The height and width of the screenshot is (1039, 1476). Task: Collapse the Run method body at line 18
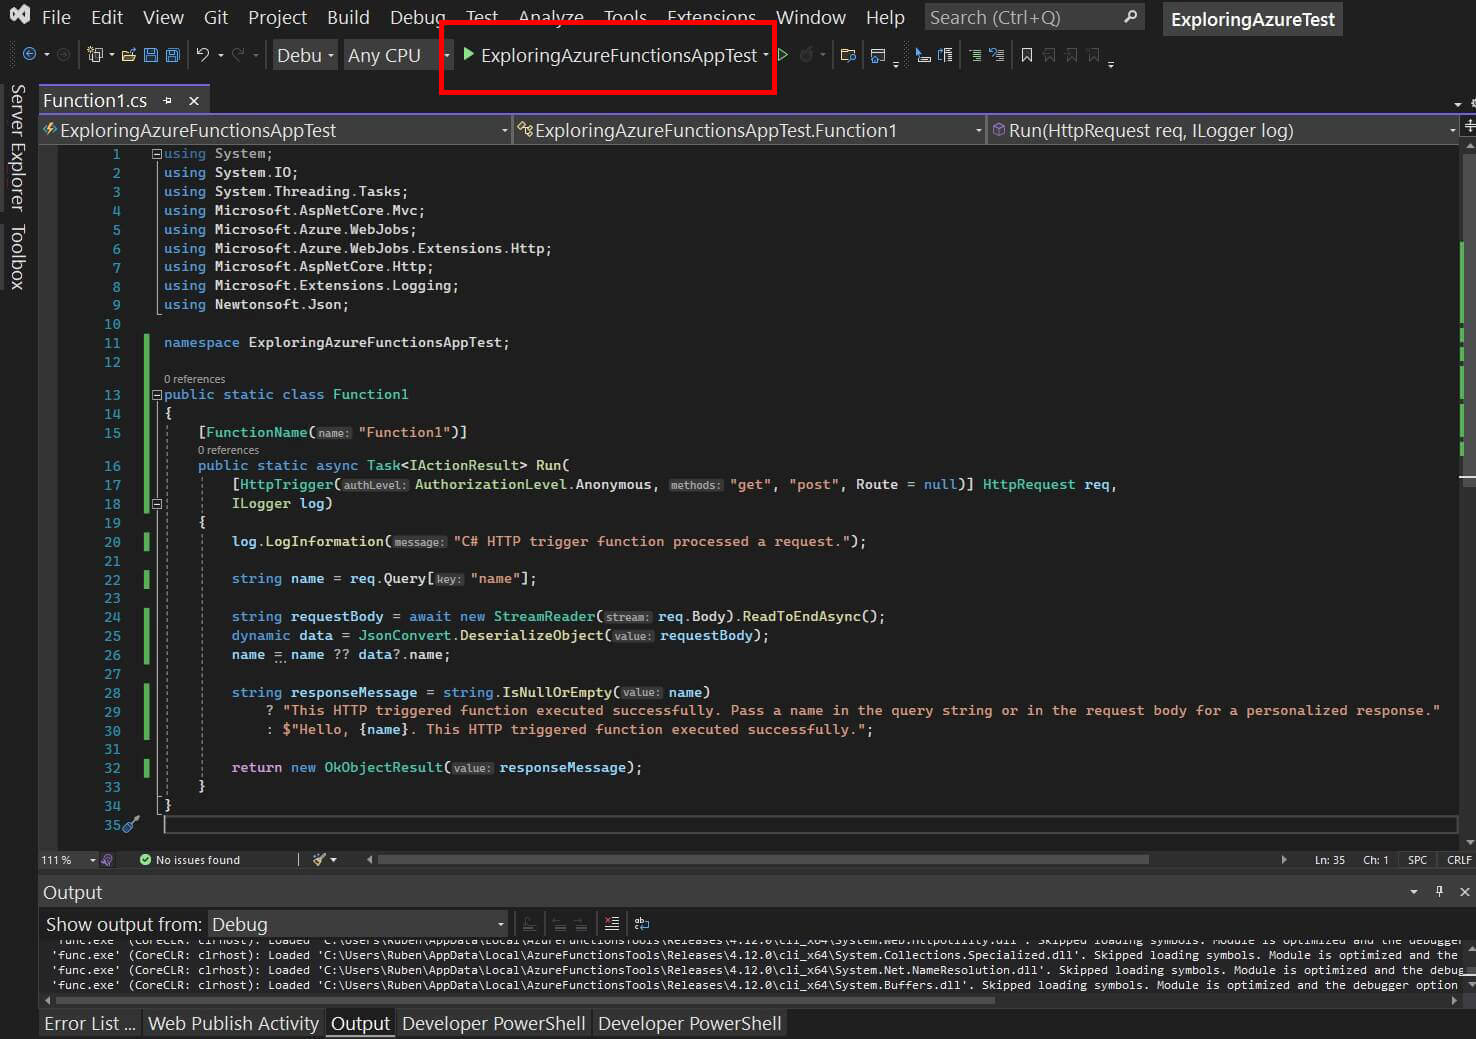pyautogui.click(x=157, y=504)
